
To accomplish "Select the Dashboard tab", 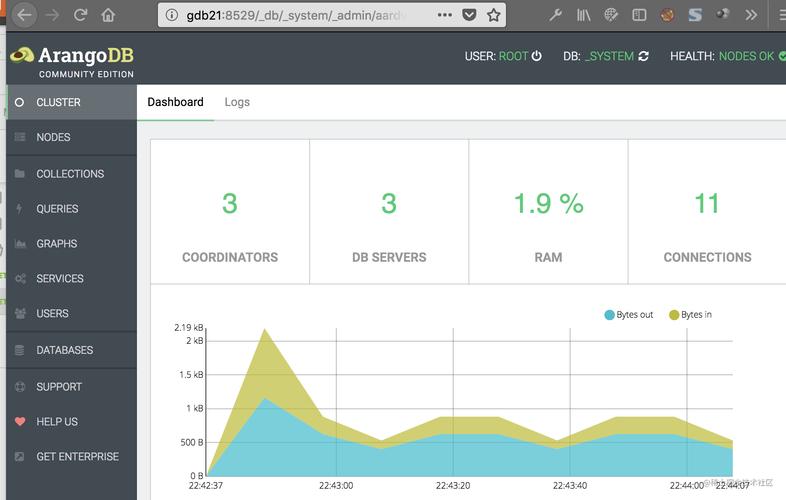I will [175, 102].
